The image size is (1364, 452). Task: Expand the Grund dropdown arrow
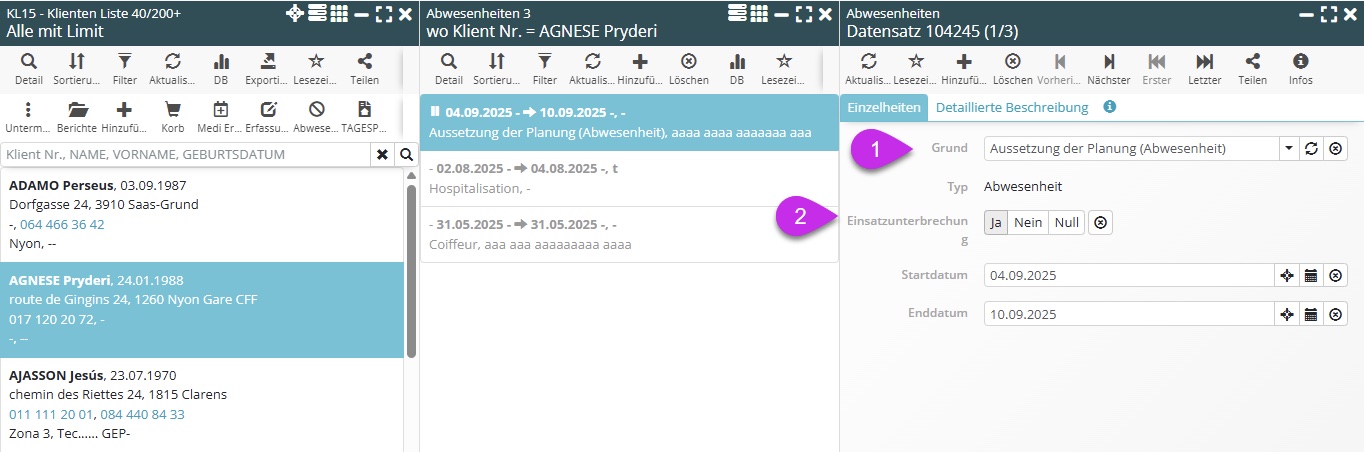1286,149
